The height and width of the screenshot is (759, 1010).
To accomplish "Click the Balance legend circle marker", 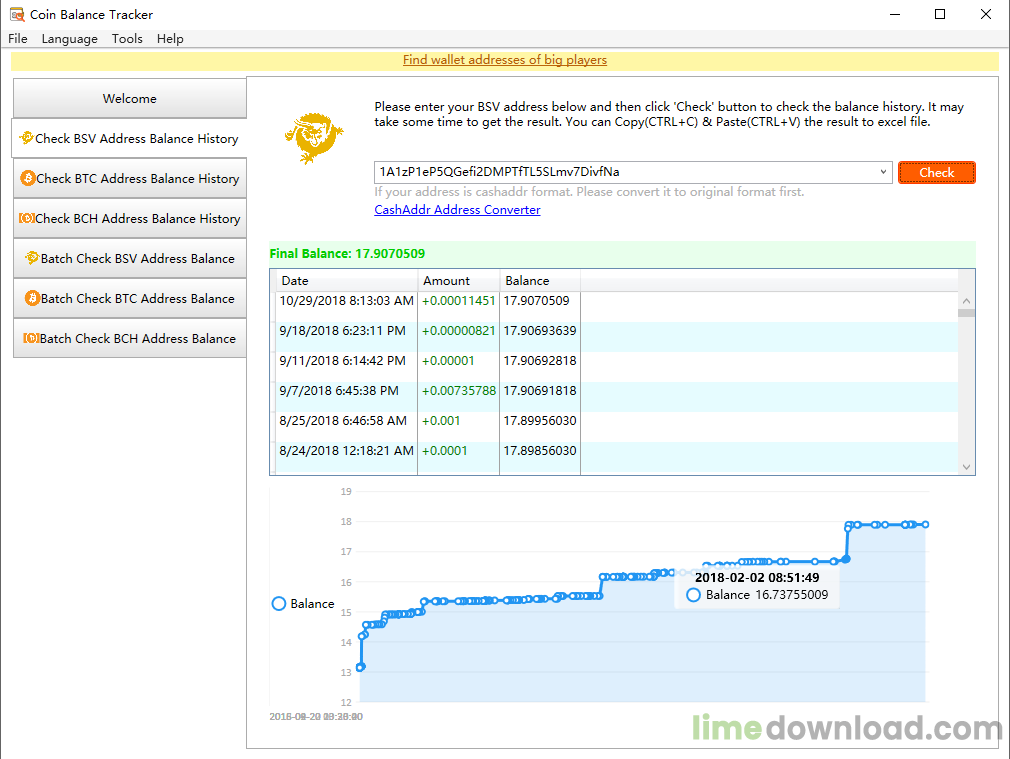I will (279, 604).
